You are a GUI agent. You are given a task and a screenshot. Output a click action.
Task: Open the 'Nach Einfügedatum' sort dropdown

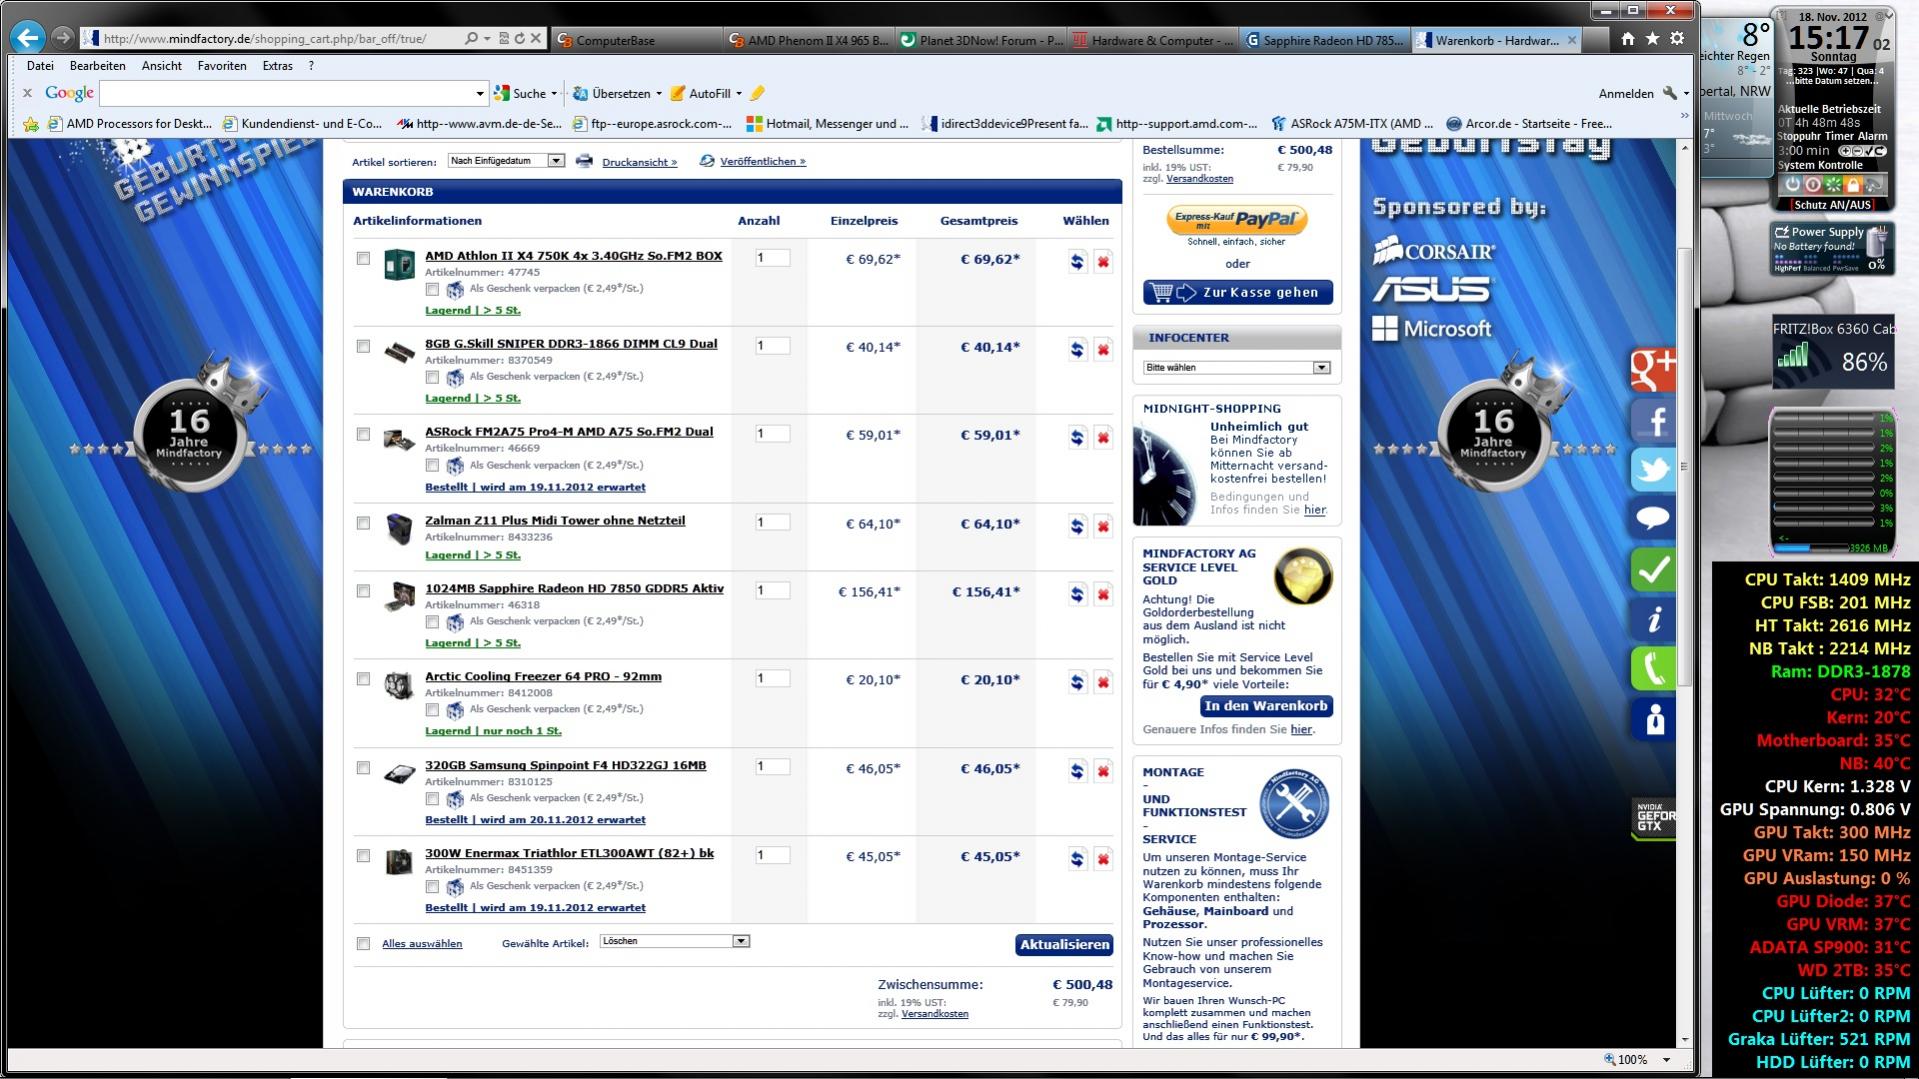tap(506, 161)
